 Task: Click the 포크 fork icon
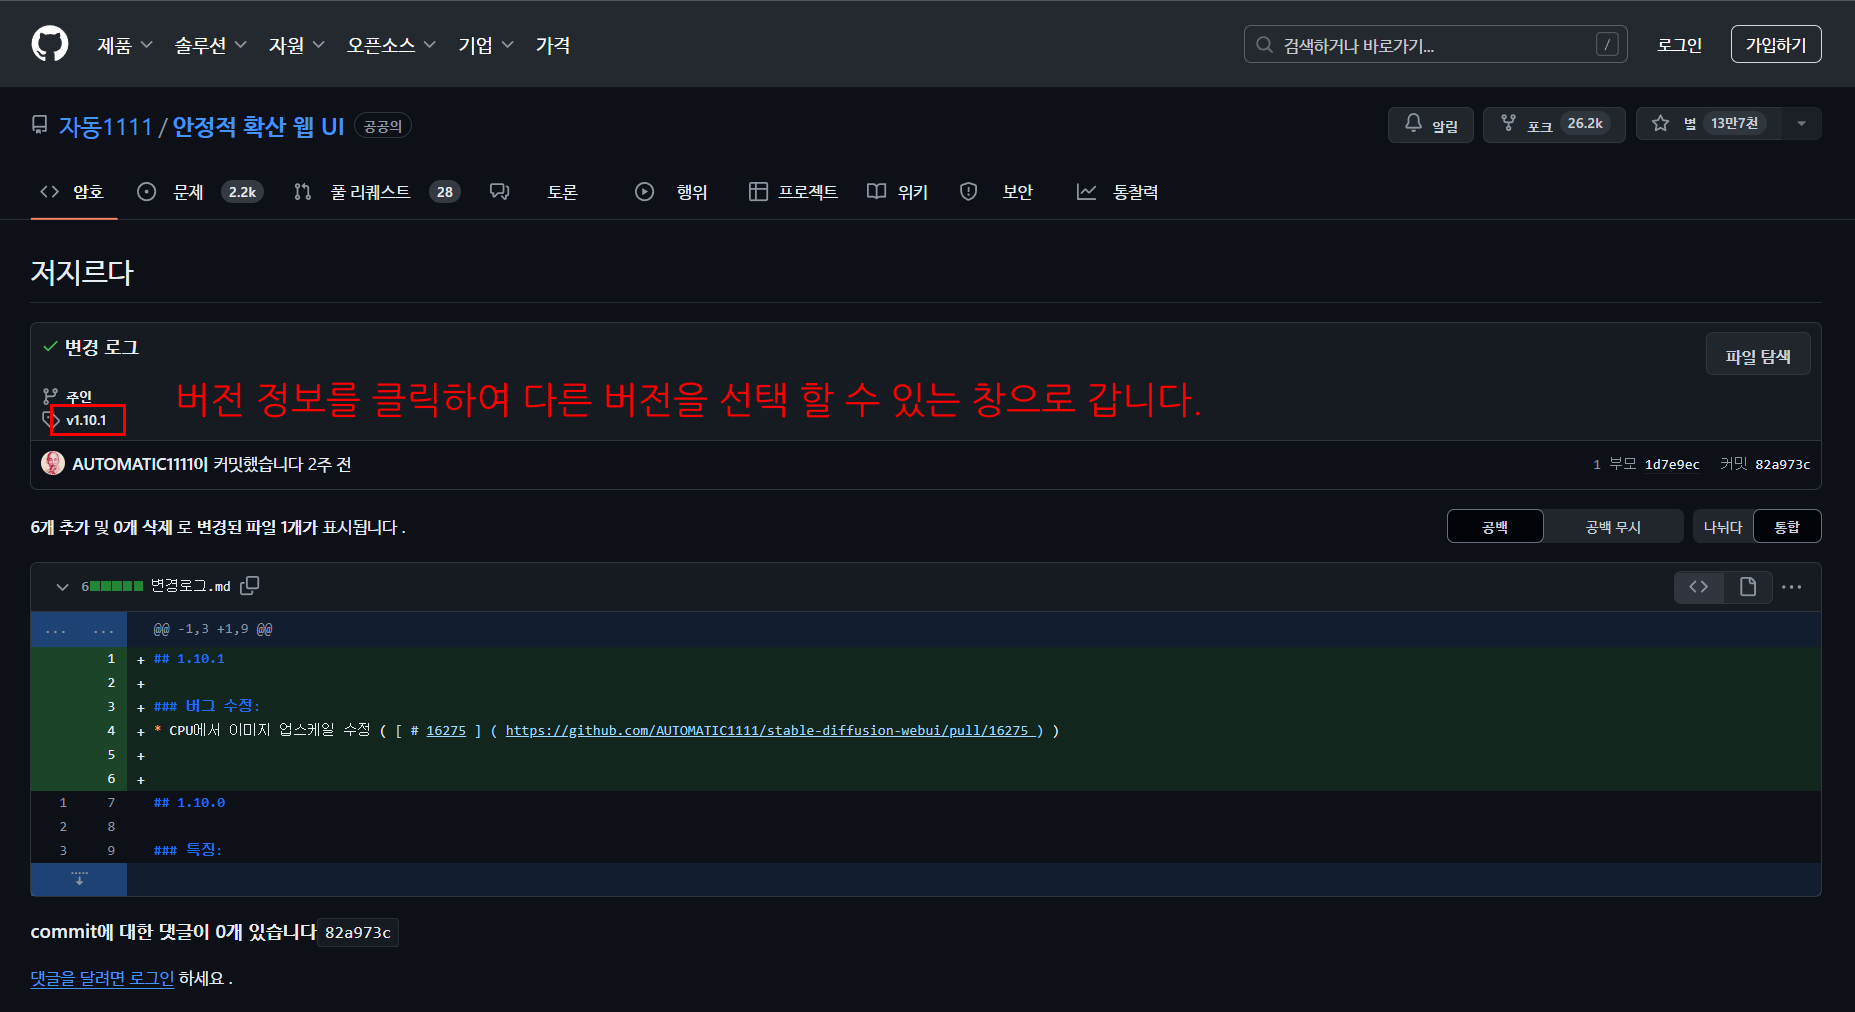pos(1508,123)
